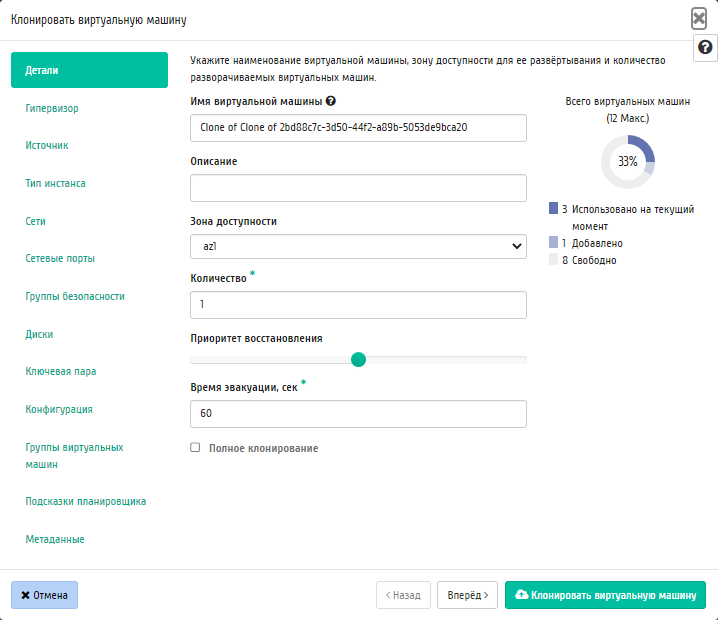718x620 pixels.
Task: Focus the Описание input field
Action: (358, 188)
